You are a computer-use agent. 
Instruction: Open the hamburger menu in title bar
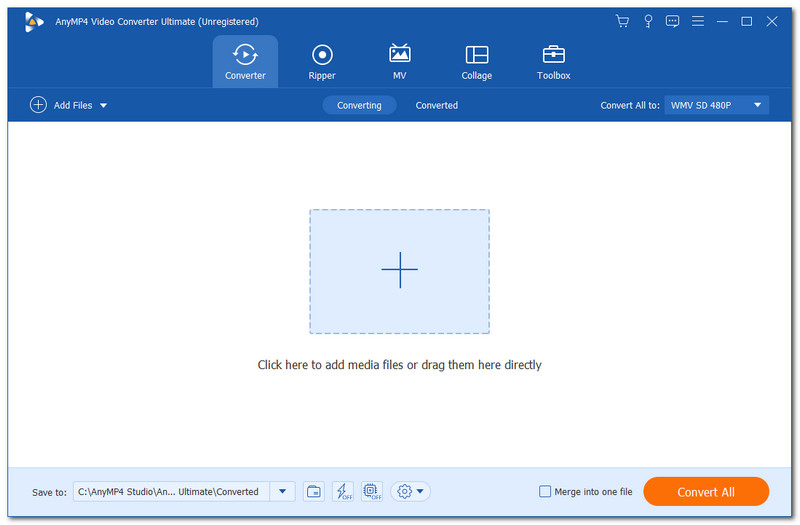coord(697,21)
